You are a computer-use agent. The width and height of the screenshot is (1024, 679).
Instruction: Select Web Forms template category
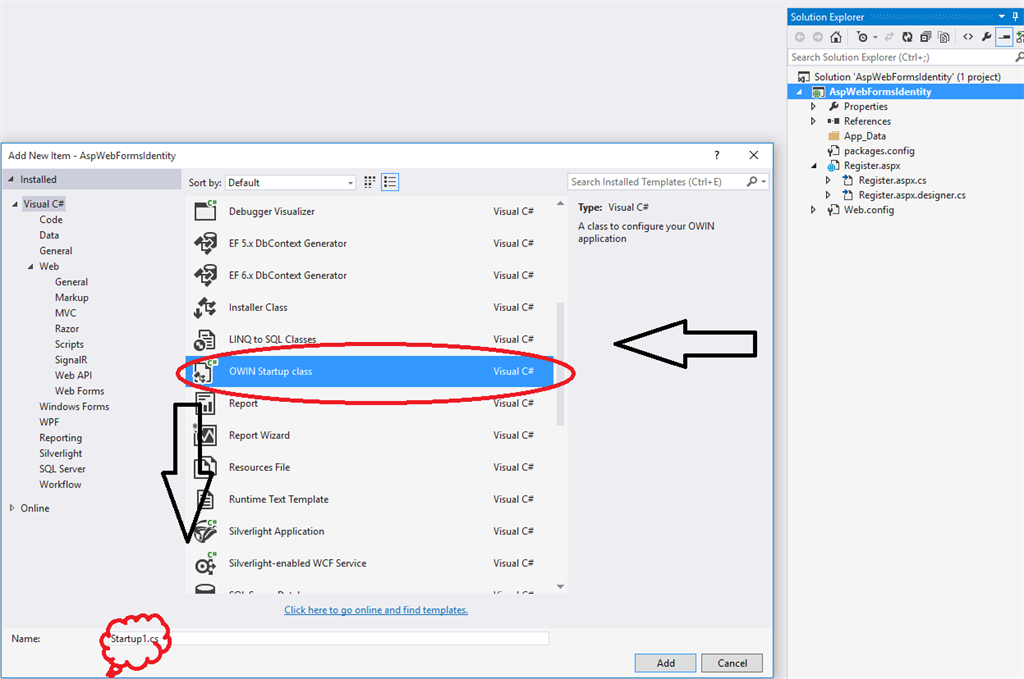(x=80, y=391)
